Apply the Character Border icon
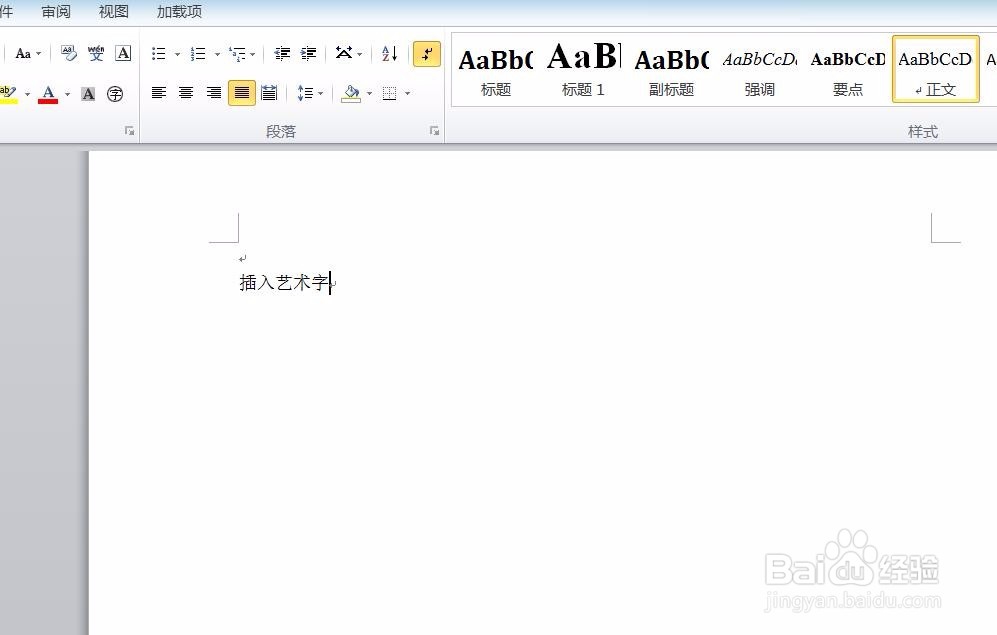This screenshot has height=635, width=997. (123, 53)
